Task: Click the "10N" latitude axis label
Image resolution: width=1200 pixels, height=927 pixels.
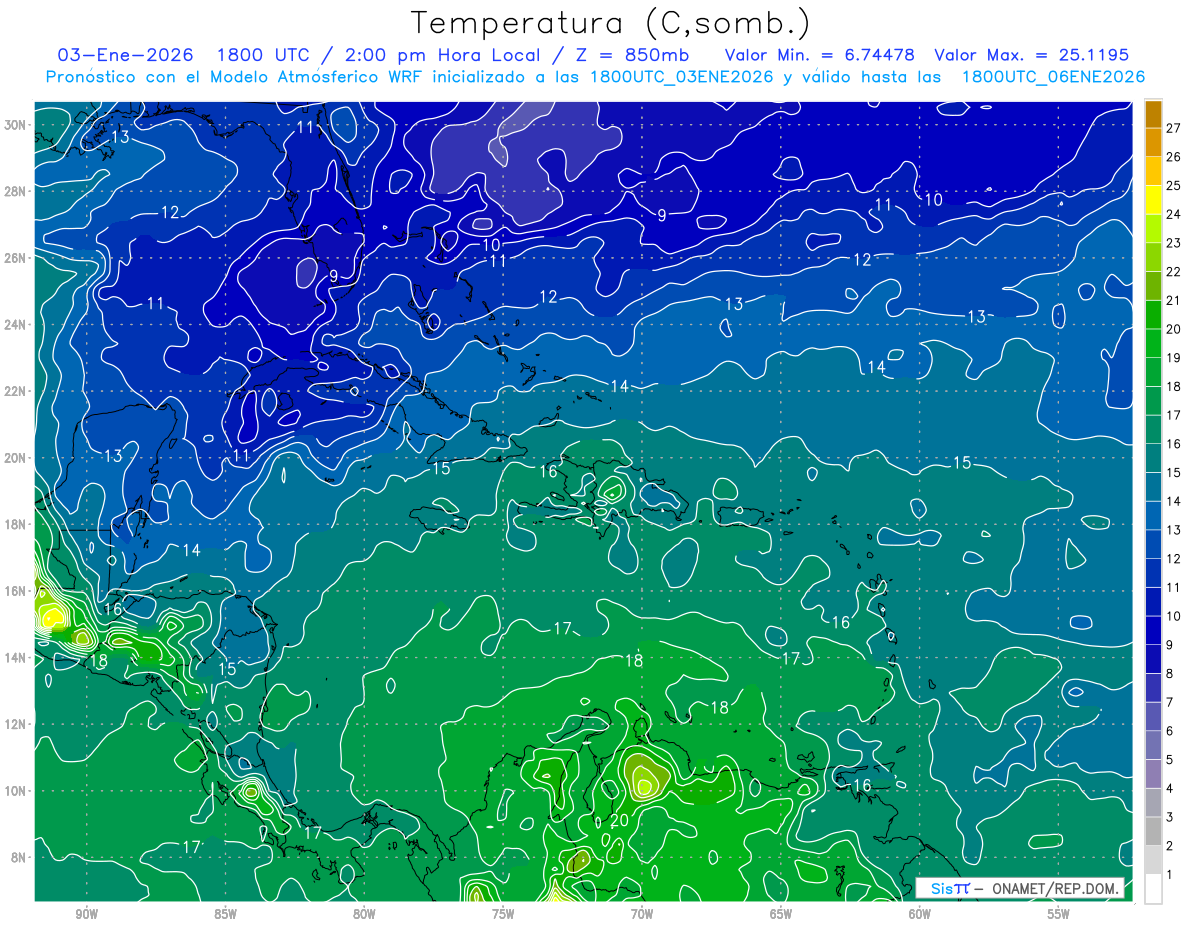Action: (17, 790)
